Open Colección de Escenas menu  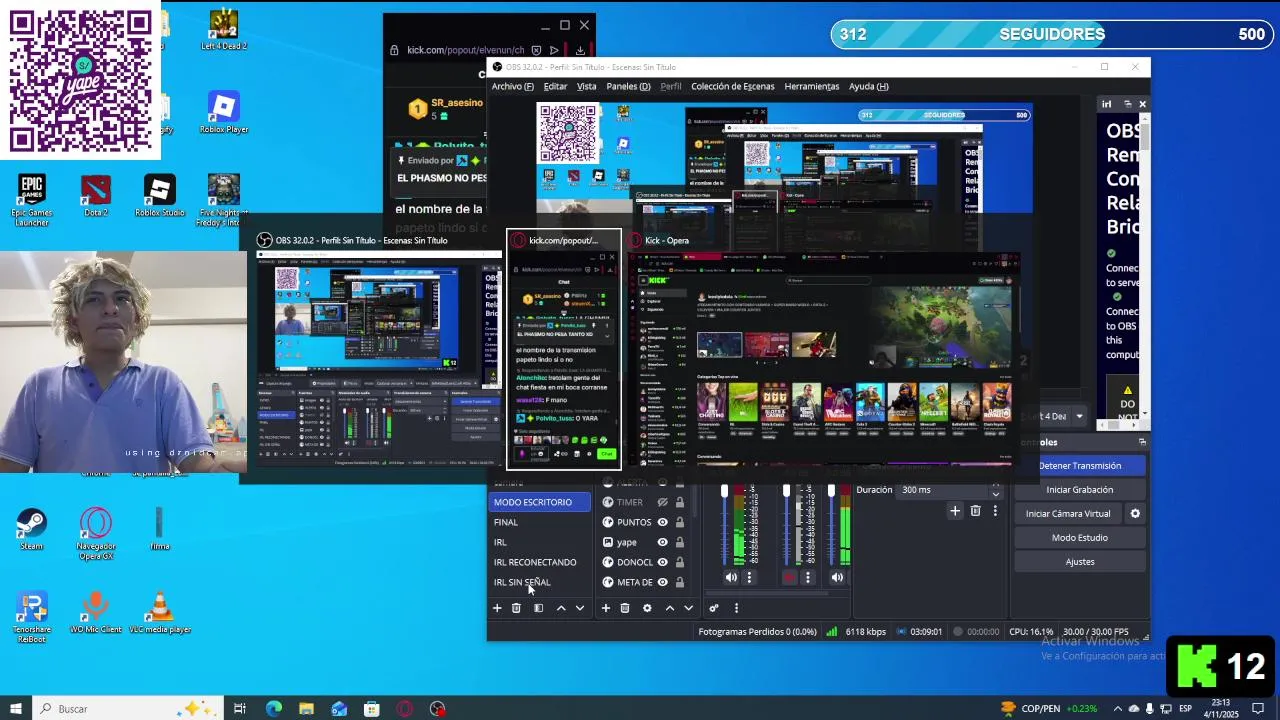pyautogui.click(x=733, y=86)
